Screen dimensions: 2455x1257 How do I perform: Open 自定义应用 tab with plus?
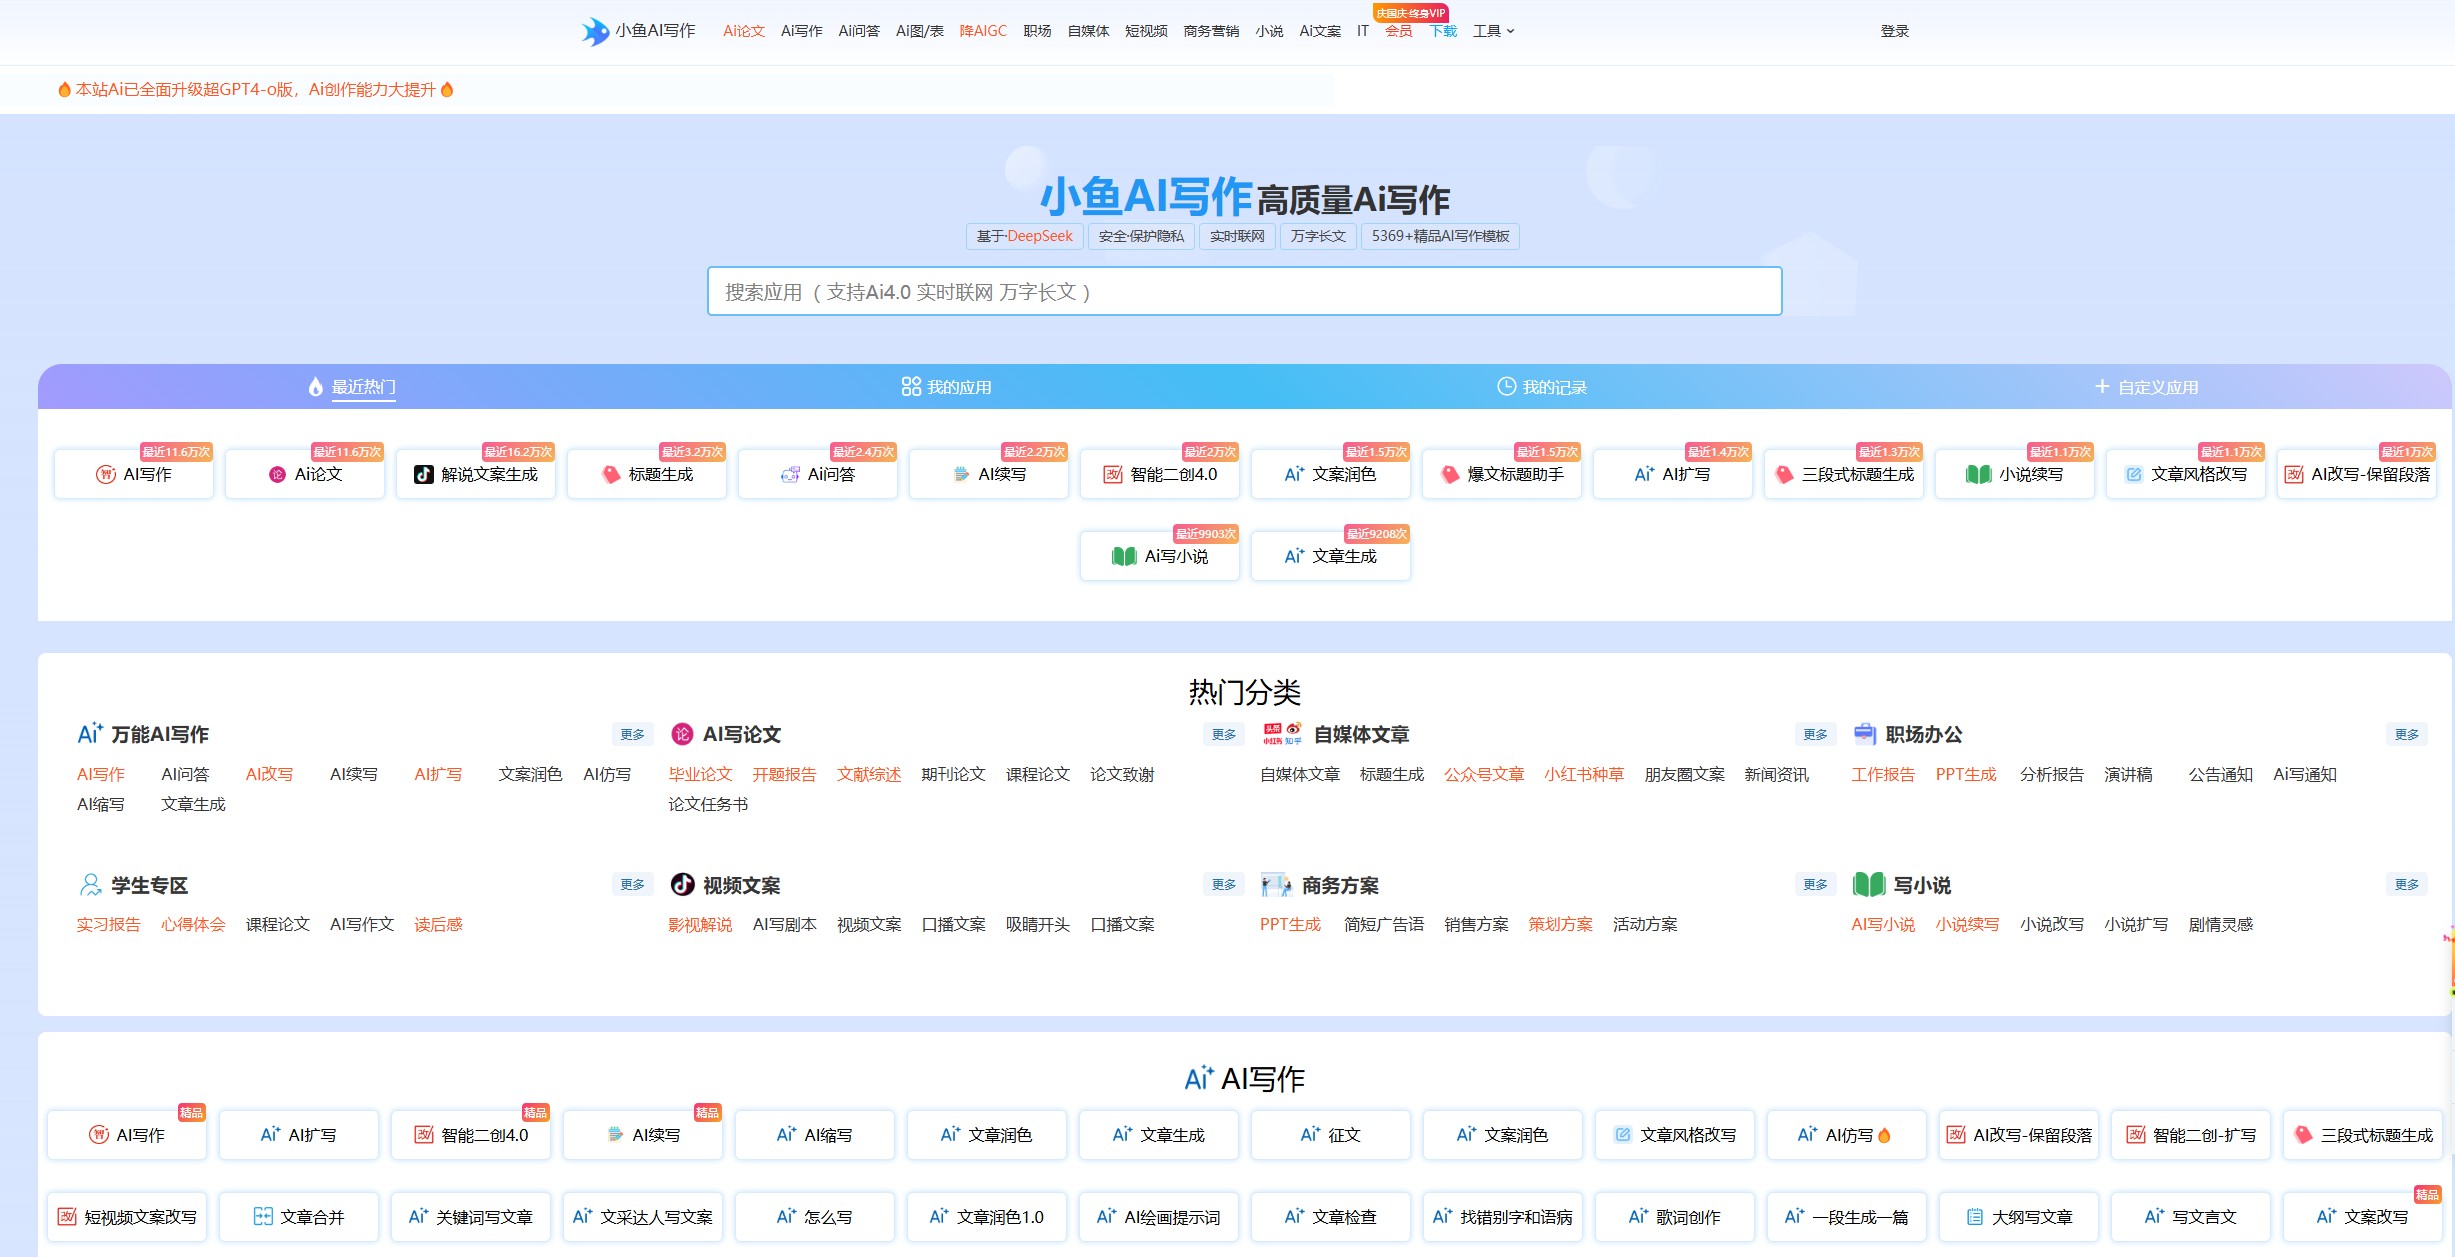tap(2146, 387)
